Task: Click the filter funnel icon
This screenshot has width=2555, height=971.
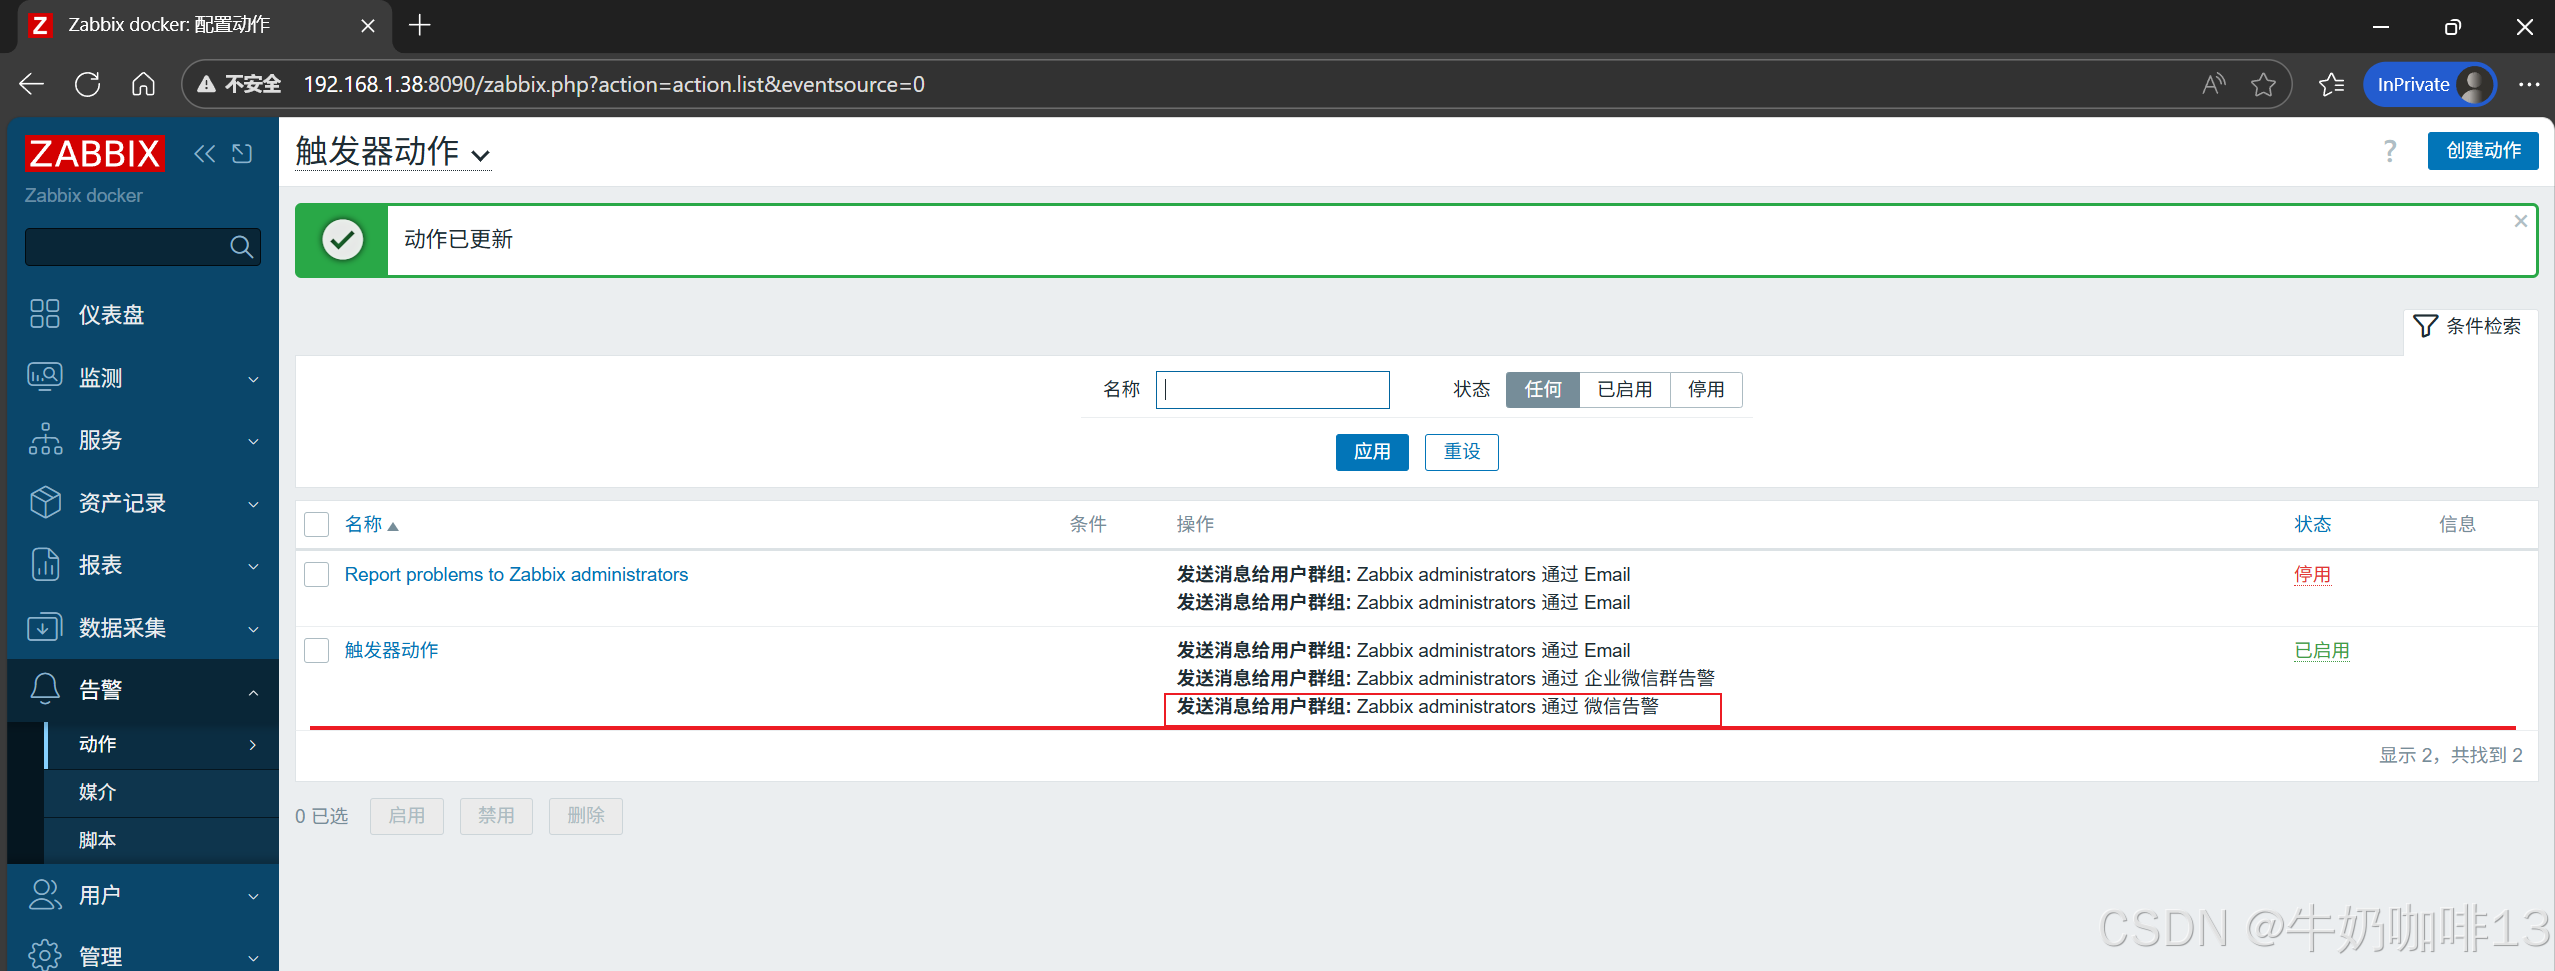Action: (2425, 326)
